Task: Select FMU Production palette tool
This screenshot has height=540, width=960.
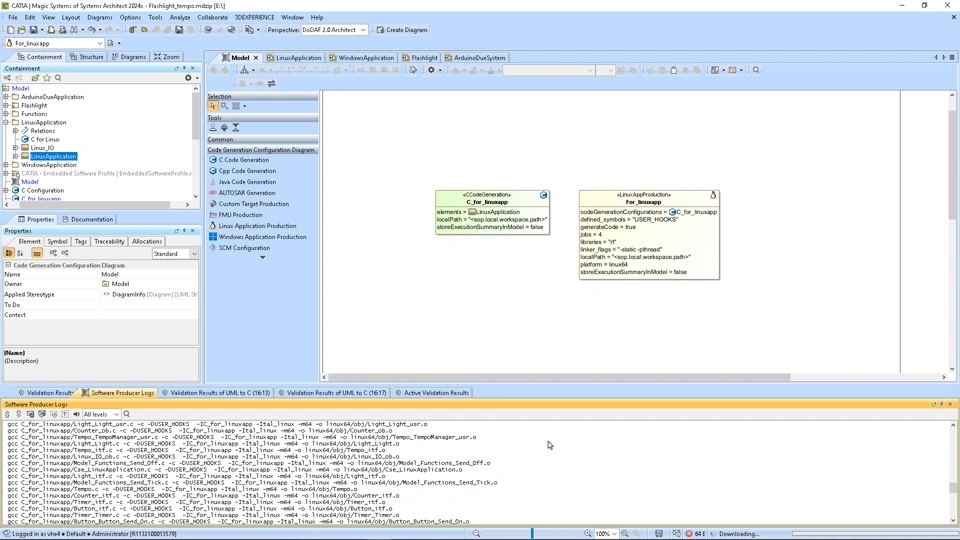Action: click(x=240, y=215)
